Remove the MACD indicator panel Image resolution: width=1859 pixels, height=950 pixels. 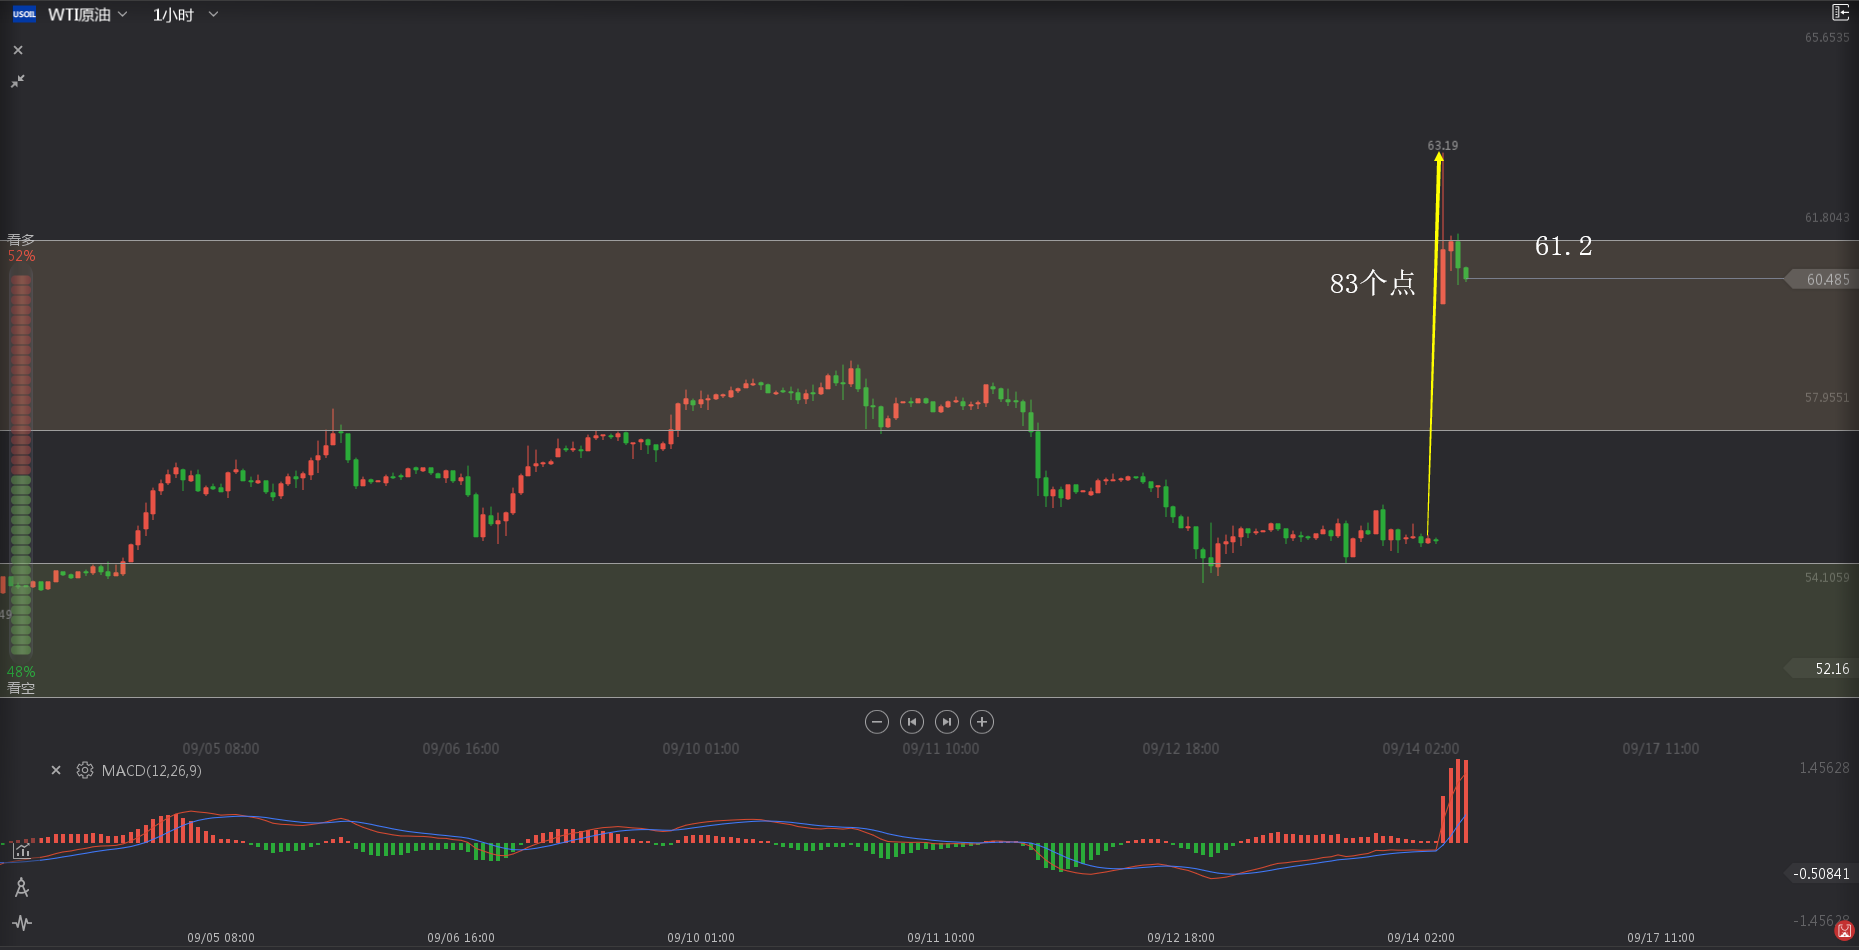tap(56, 770)
